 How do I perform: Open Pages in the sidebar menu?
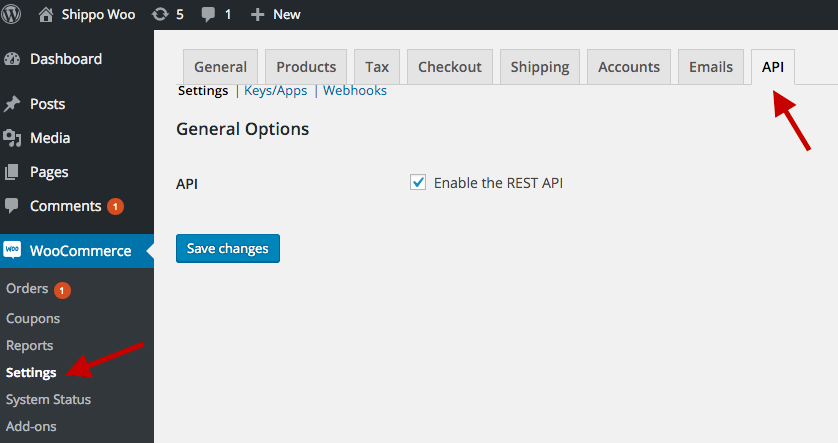click(49, 172)
